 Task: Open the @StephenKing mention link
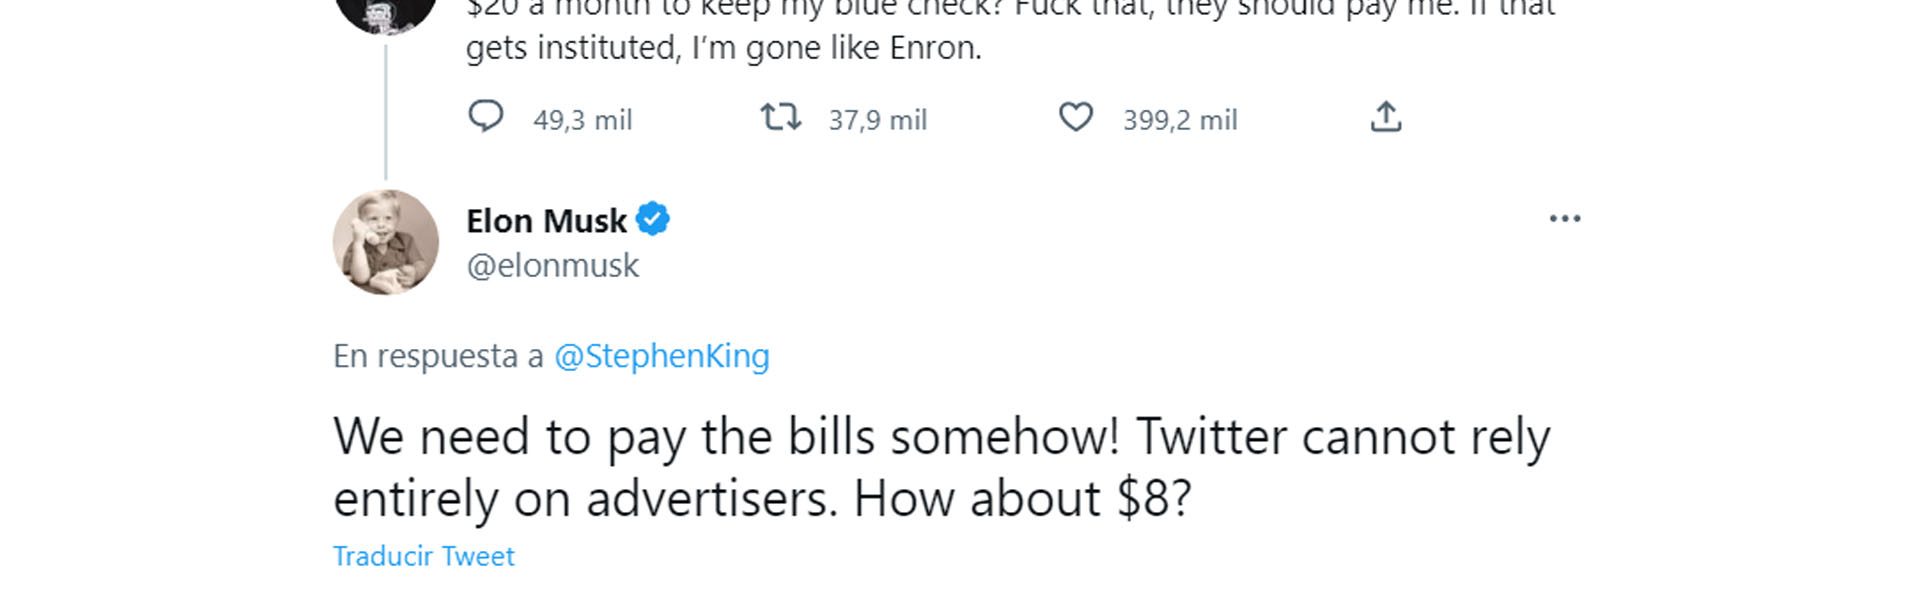tap(661, 356)
